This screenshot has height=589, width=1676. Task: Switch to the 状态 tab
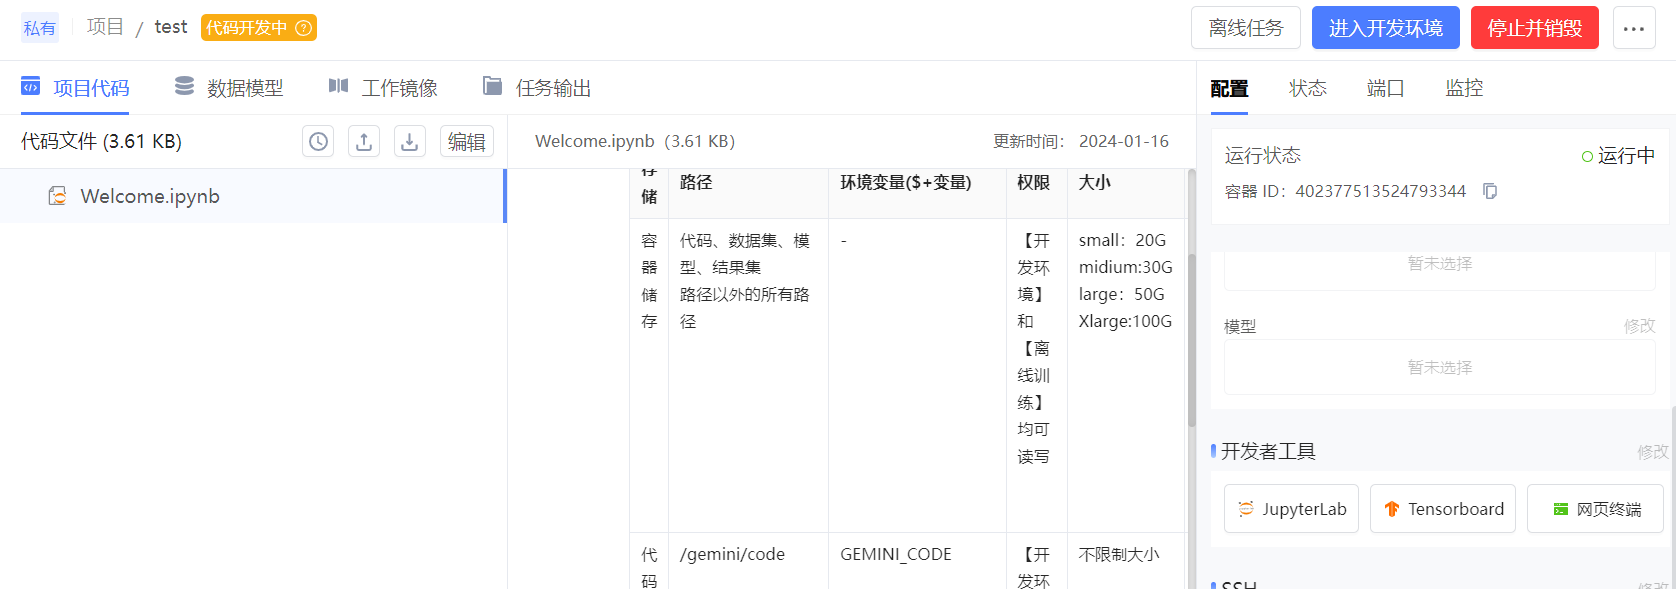1307,88
